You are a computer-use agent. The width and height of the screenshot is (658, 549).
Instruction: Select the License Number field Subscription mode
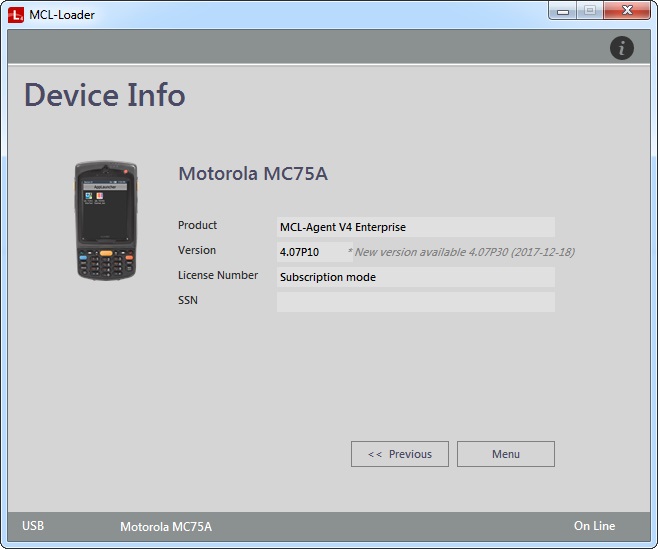(415, 277)
